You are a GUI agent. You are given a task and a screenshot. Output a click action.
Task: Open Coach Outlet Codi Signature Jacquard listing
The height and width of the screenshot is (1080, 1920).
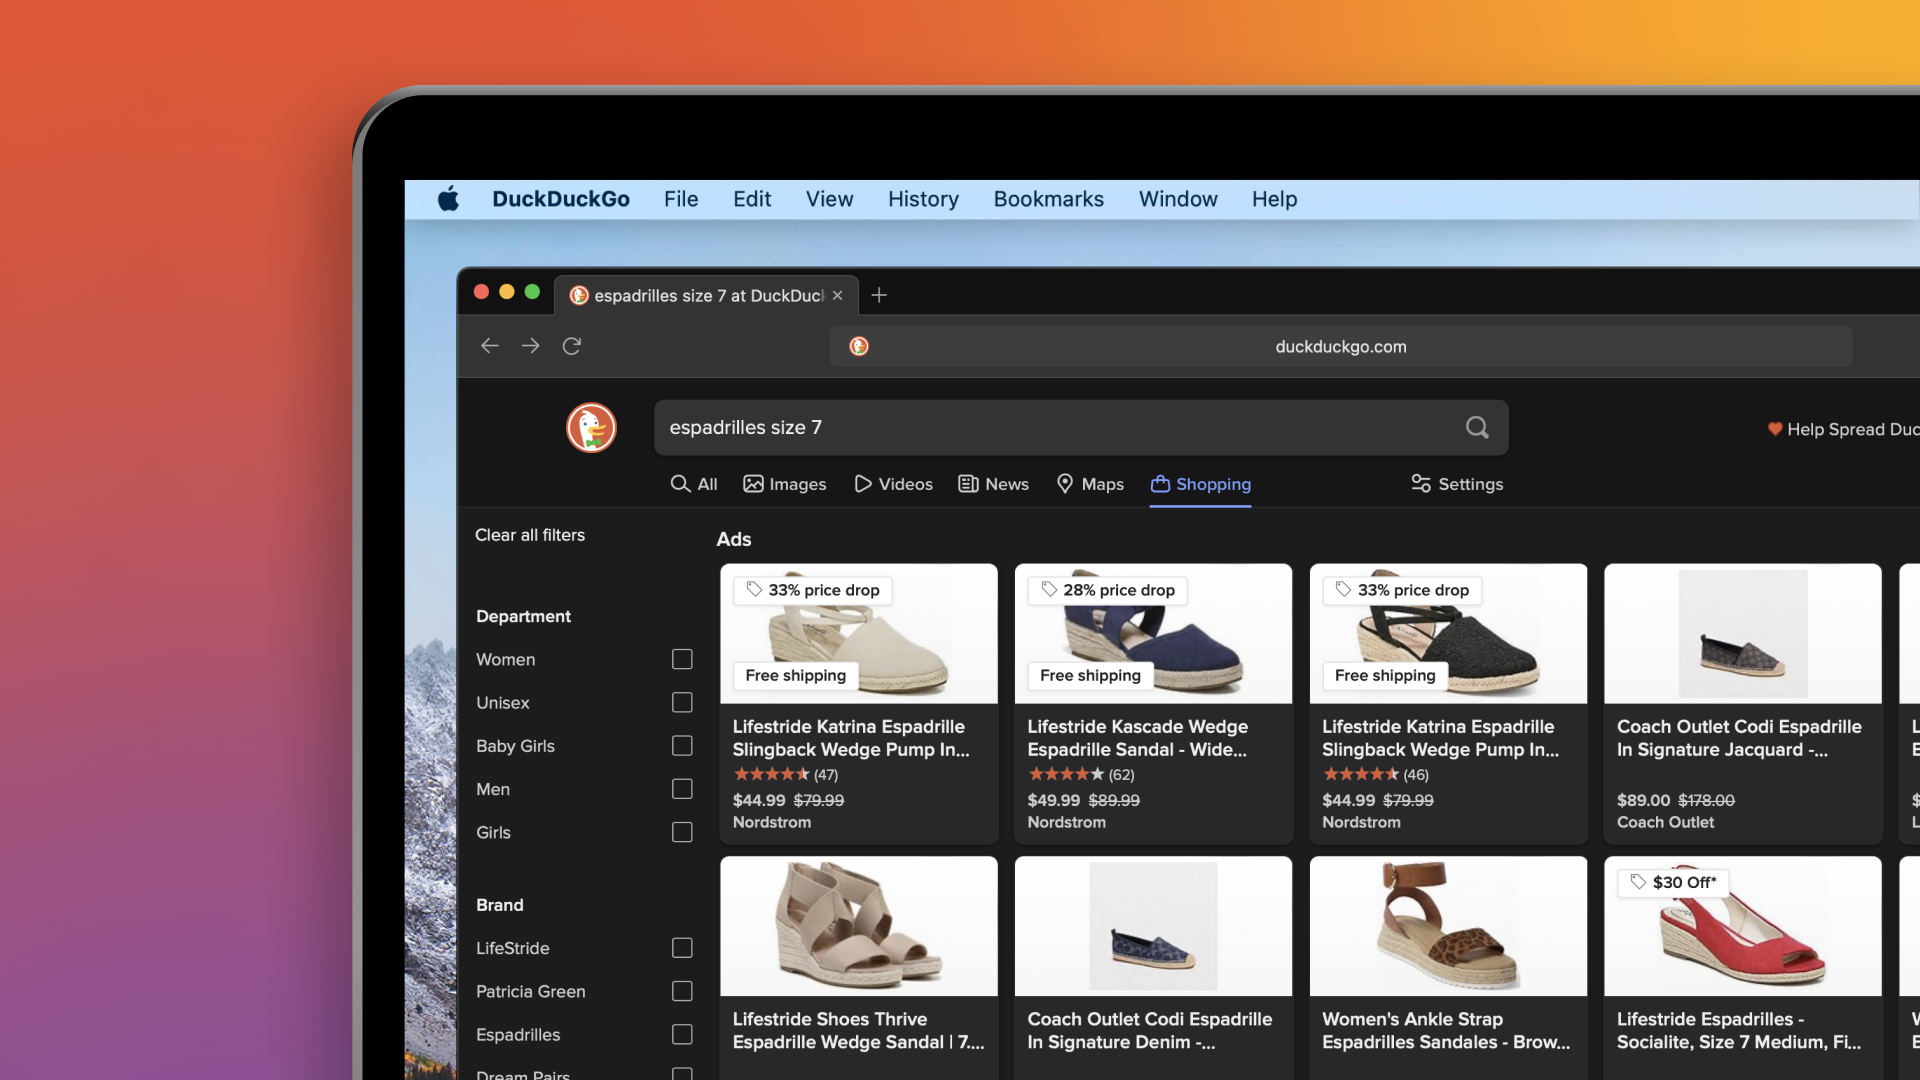(1739, 738)
